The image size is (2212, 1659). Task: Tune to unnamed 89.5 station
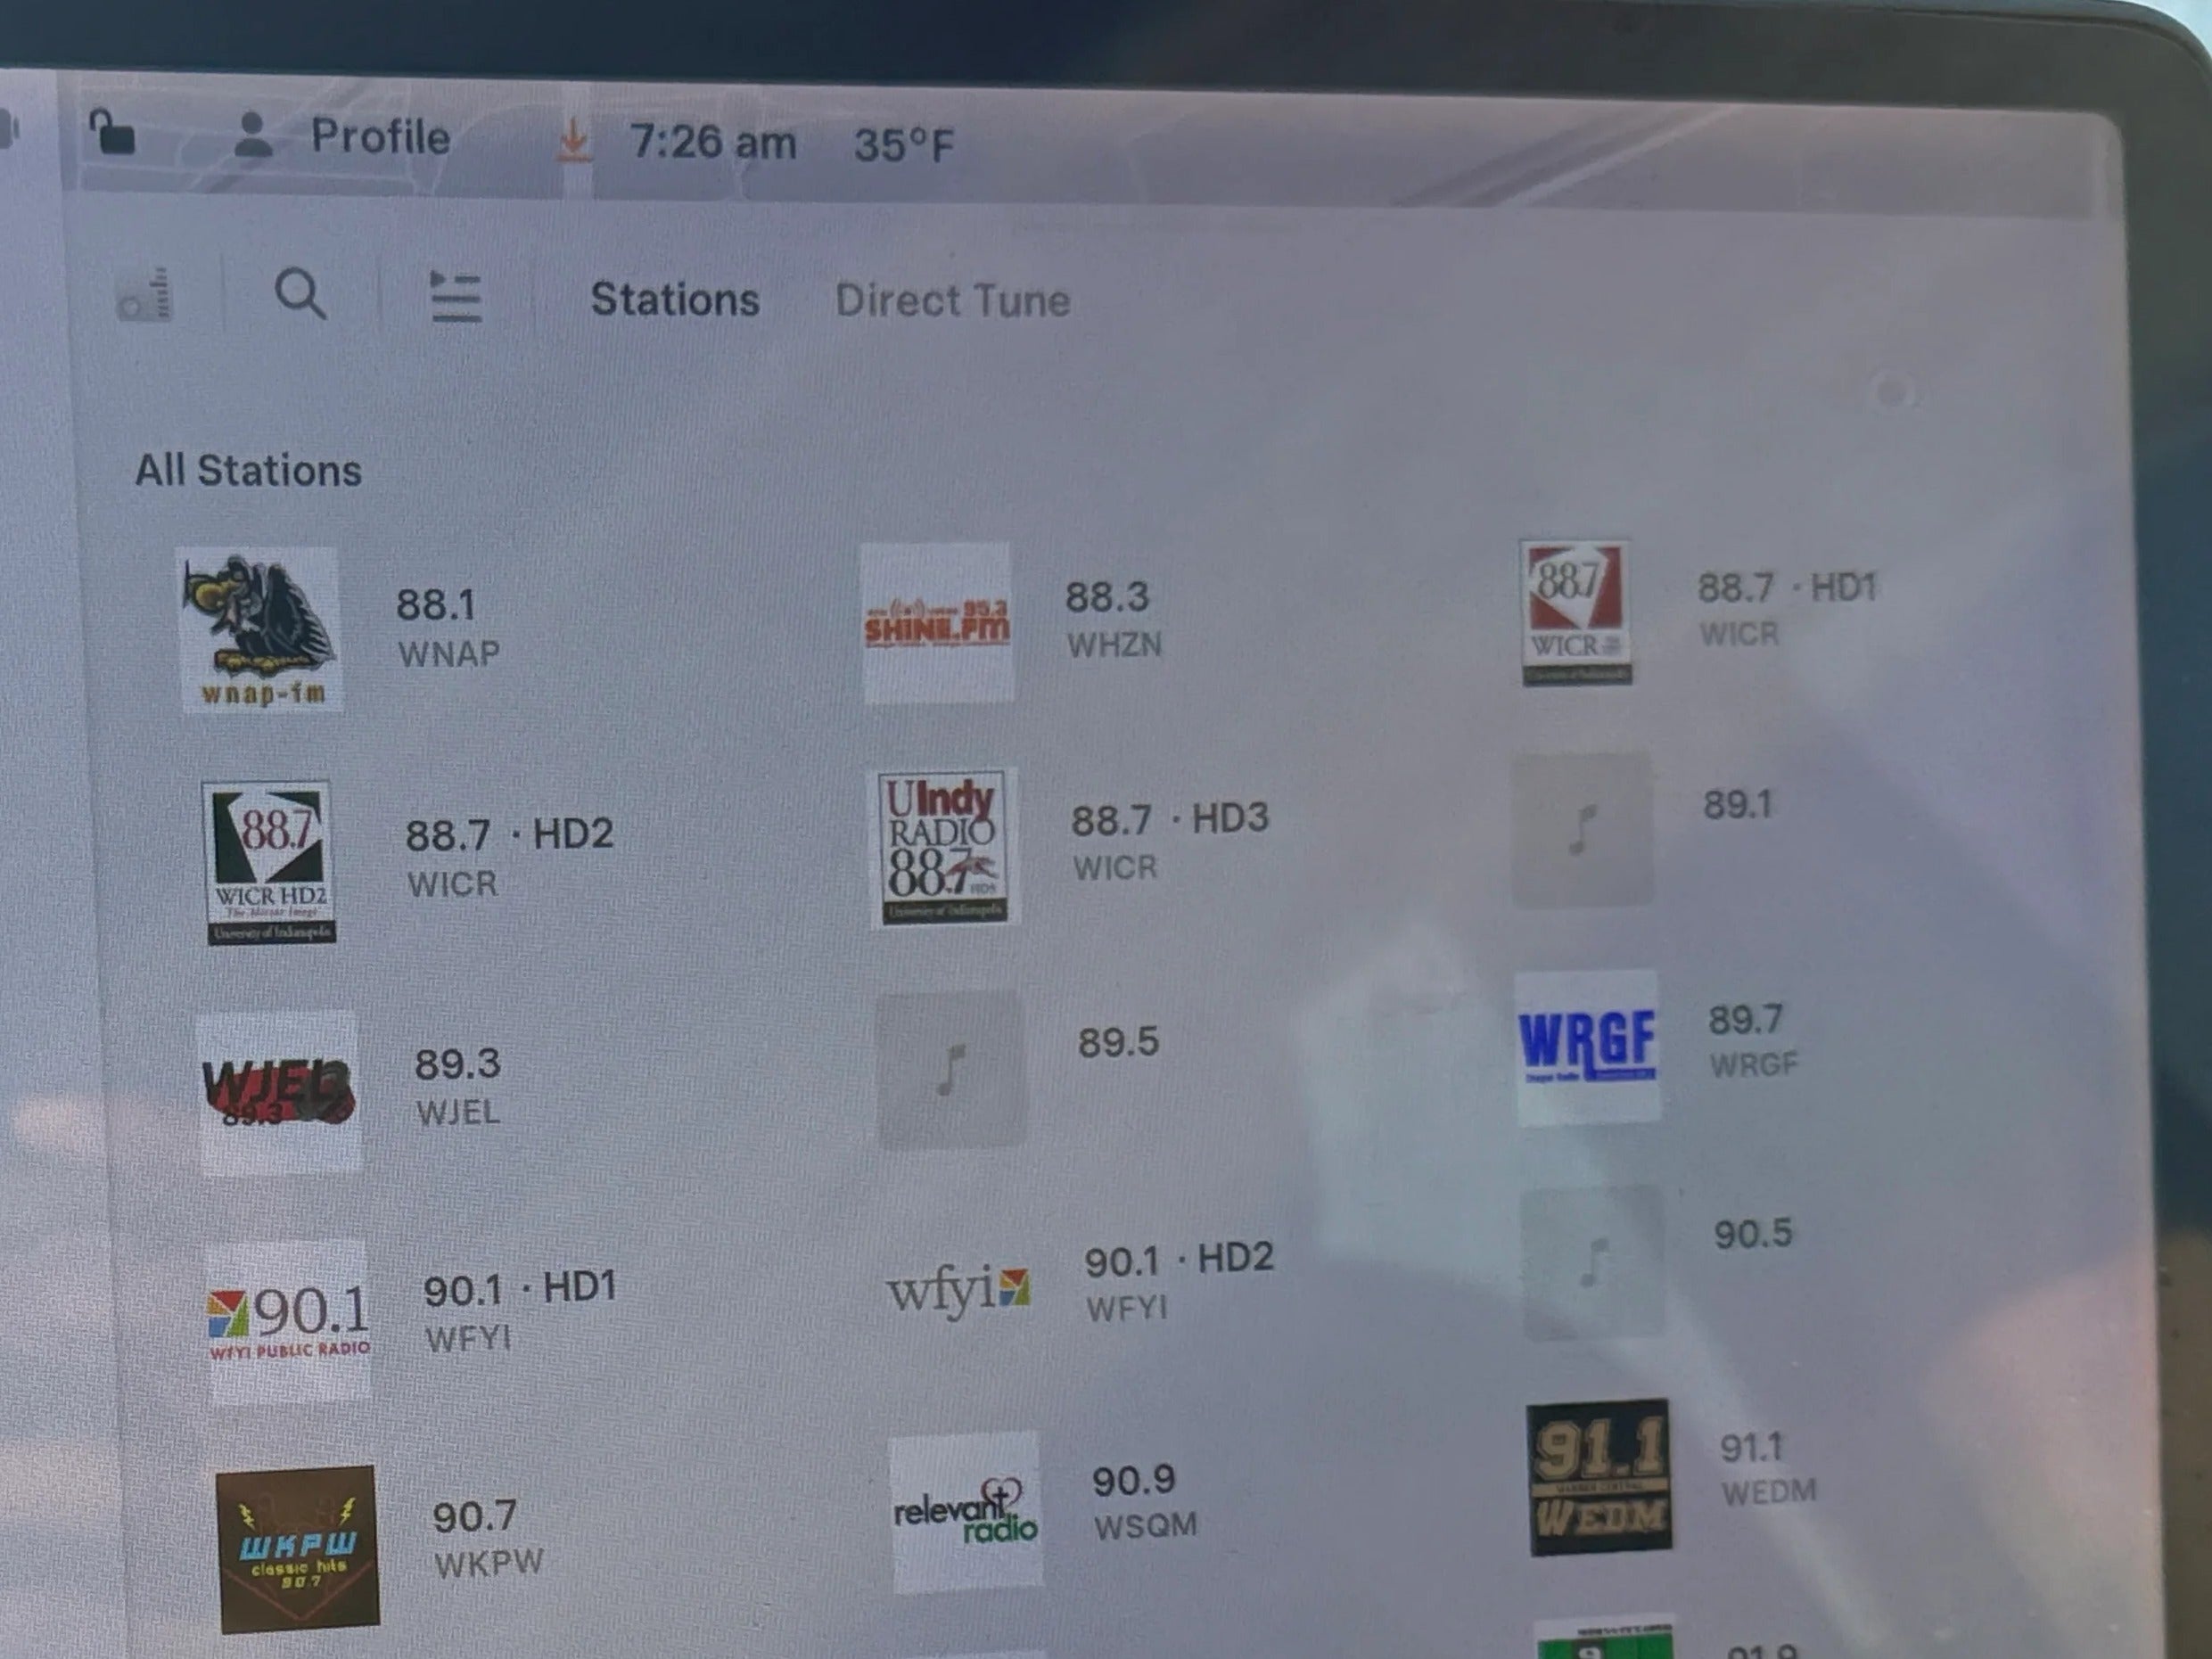click(x=1117, y=1043)
